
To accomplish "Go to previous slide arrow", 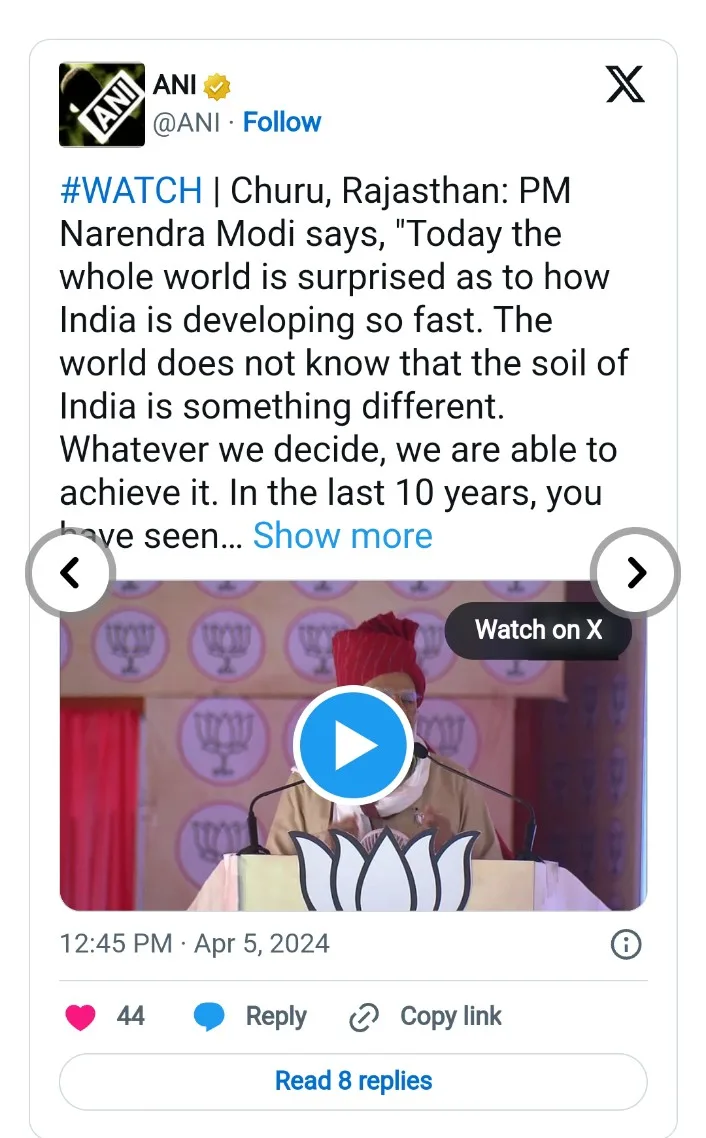I will [x=69, y=572].
